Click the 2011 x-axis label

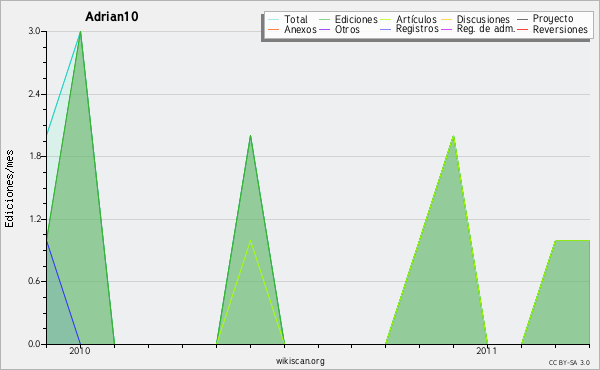click(x=486, y=350)
